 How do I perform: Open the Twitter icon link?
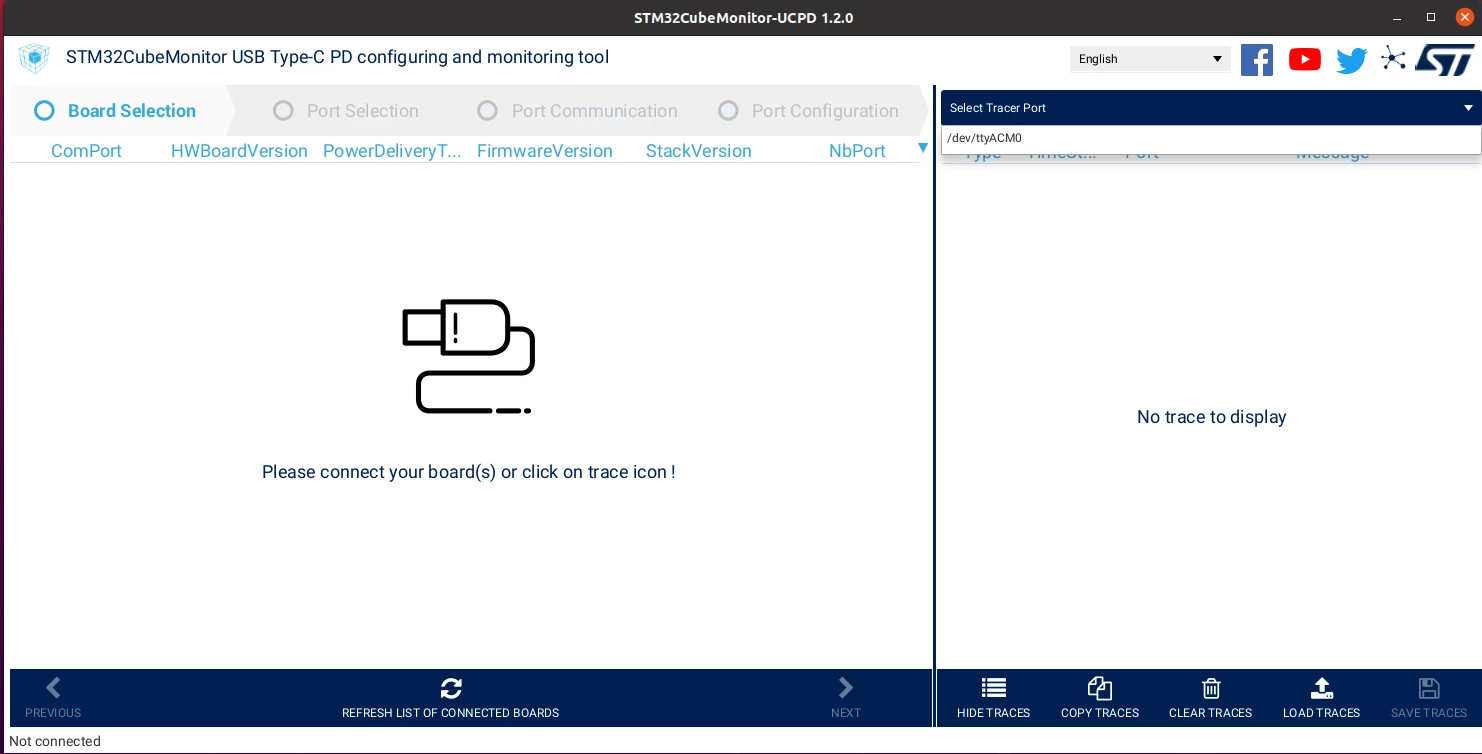pos(1351,61)
